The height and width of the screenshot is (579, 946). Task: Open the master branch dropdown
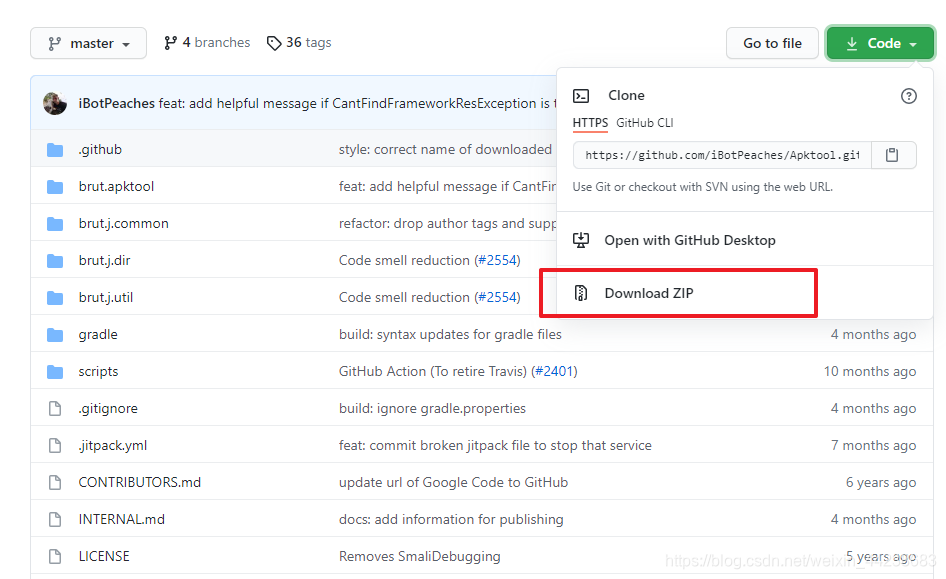click(x=89, y=43)
